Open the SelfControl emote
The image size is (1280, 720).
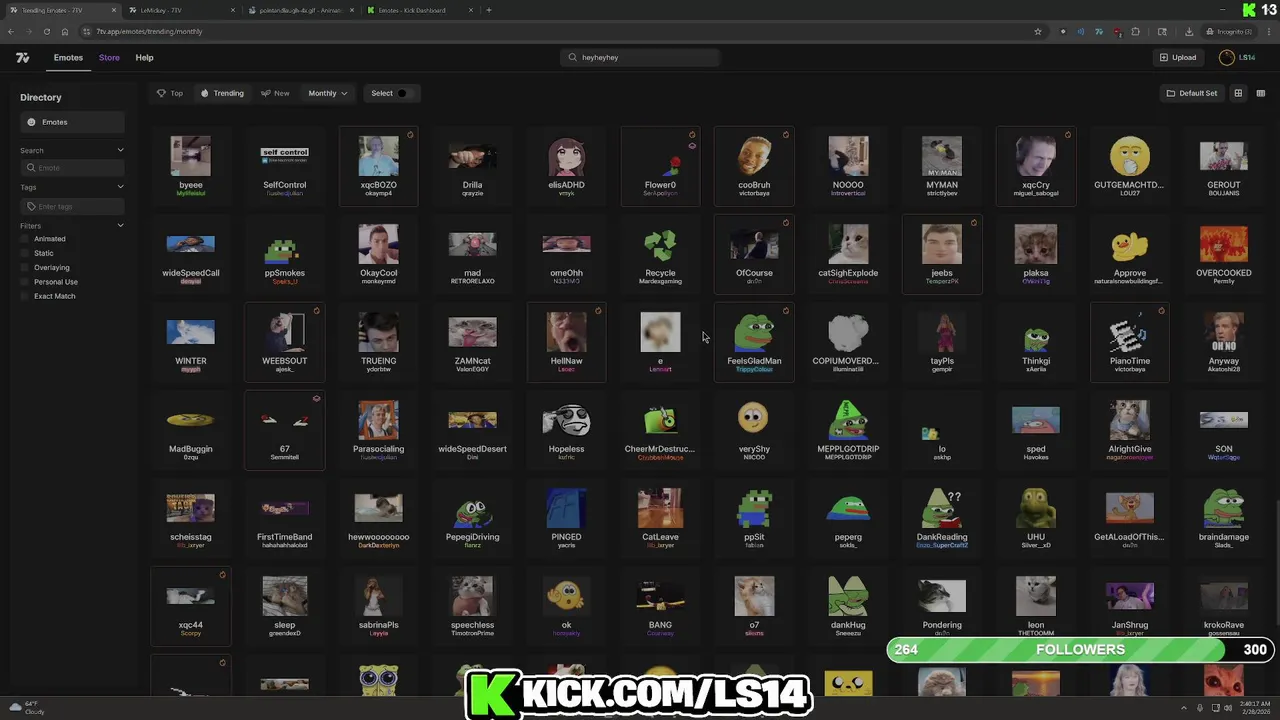[284, 166]
